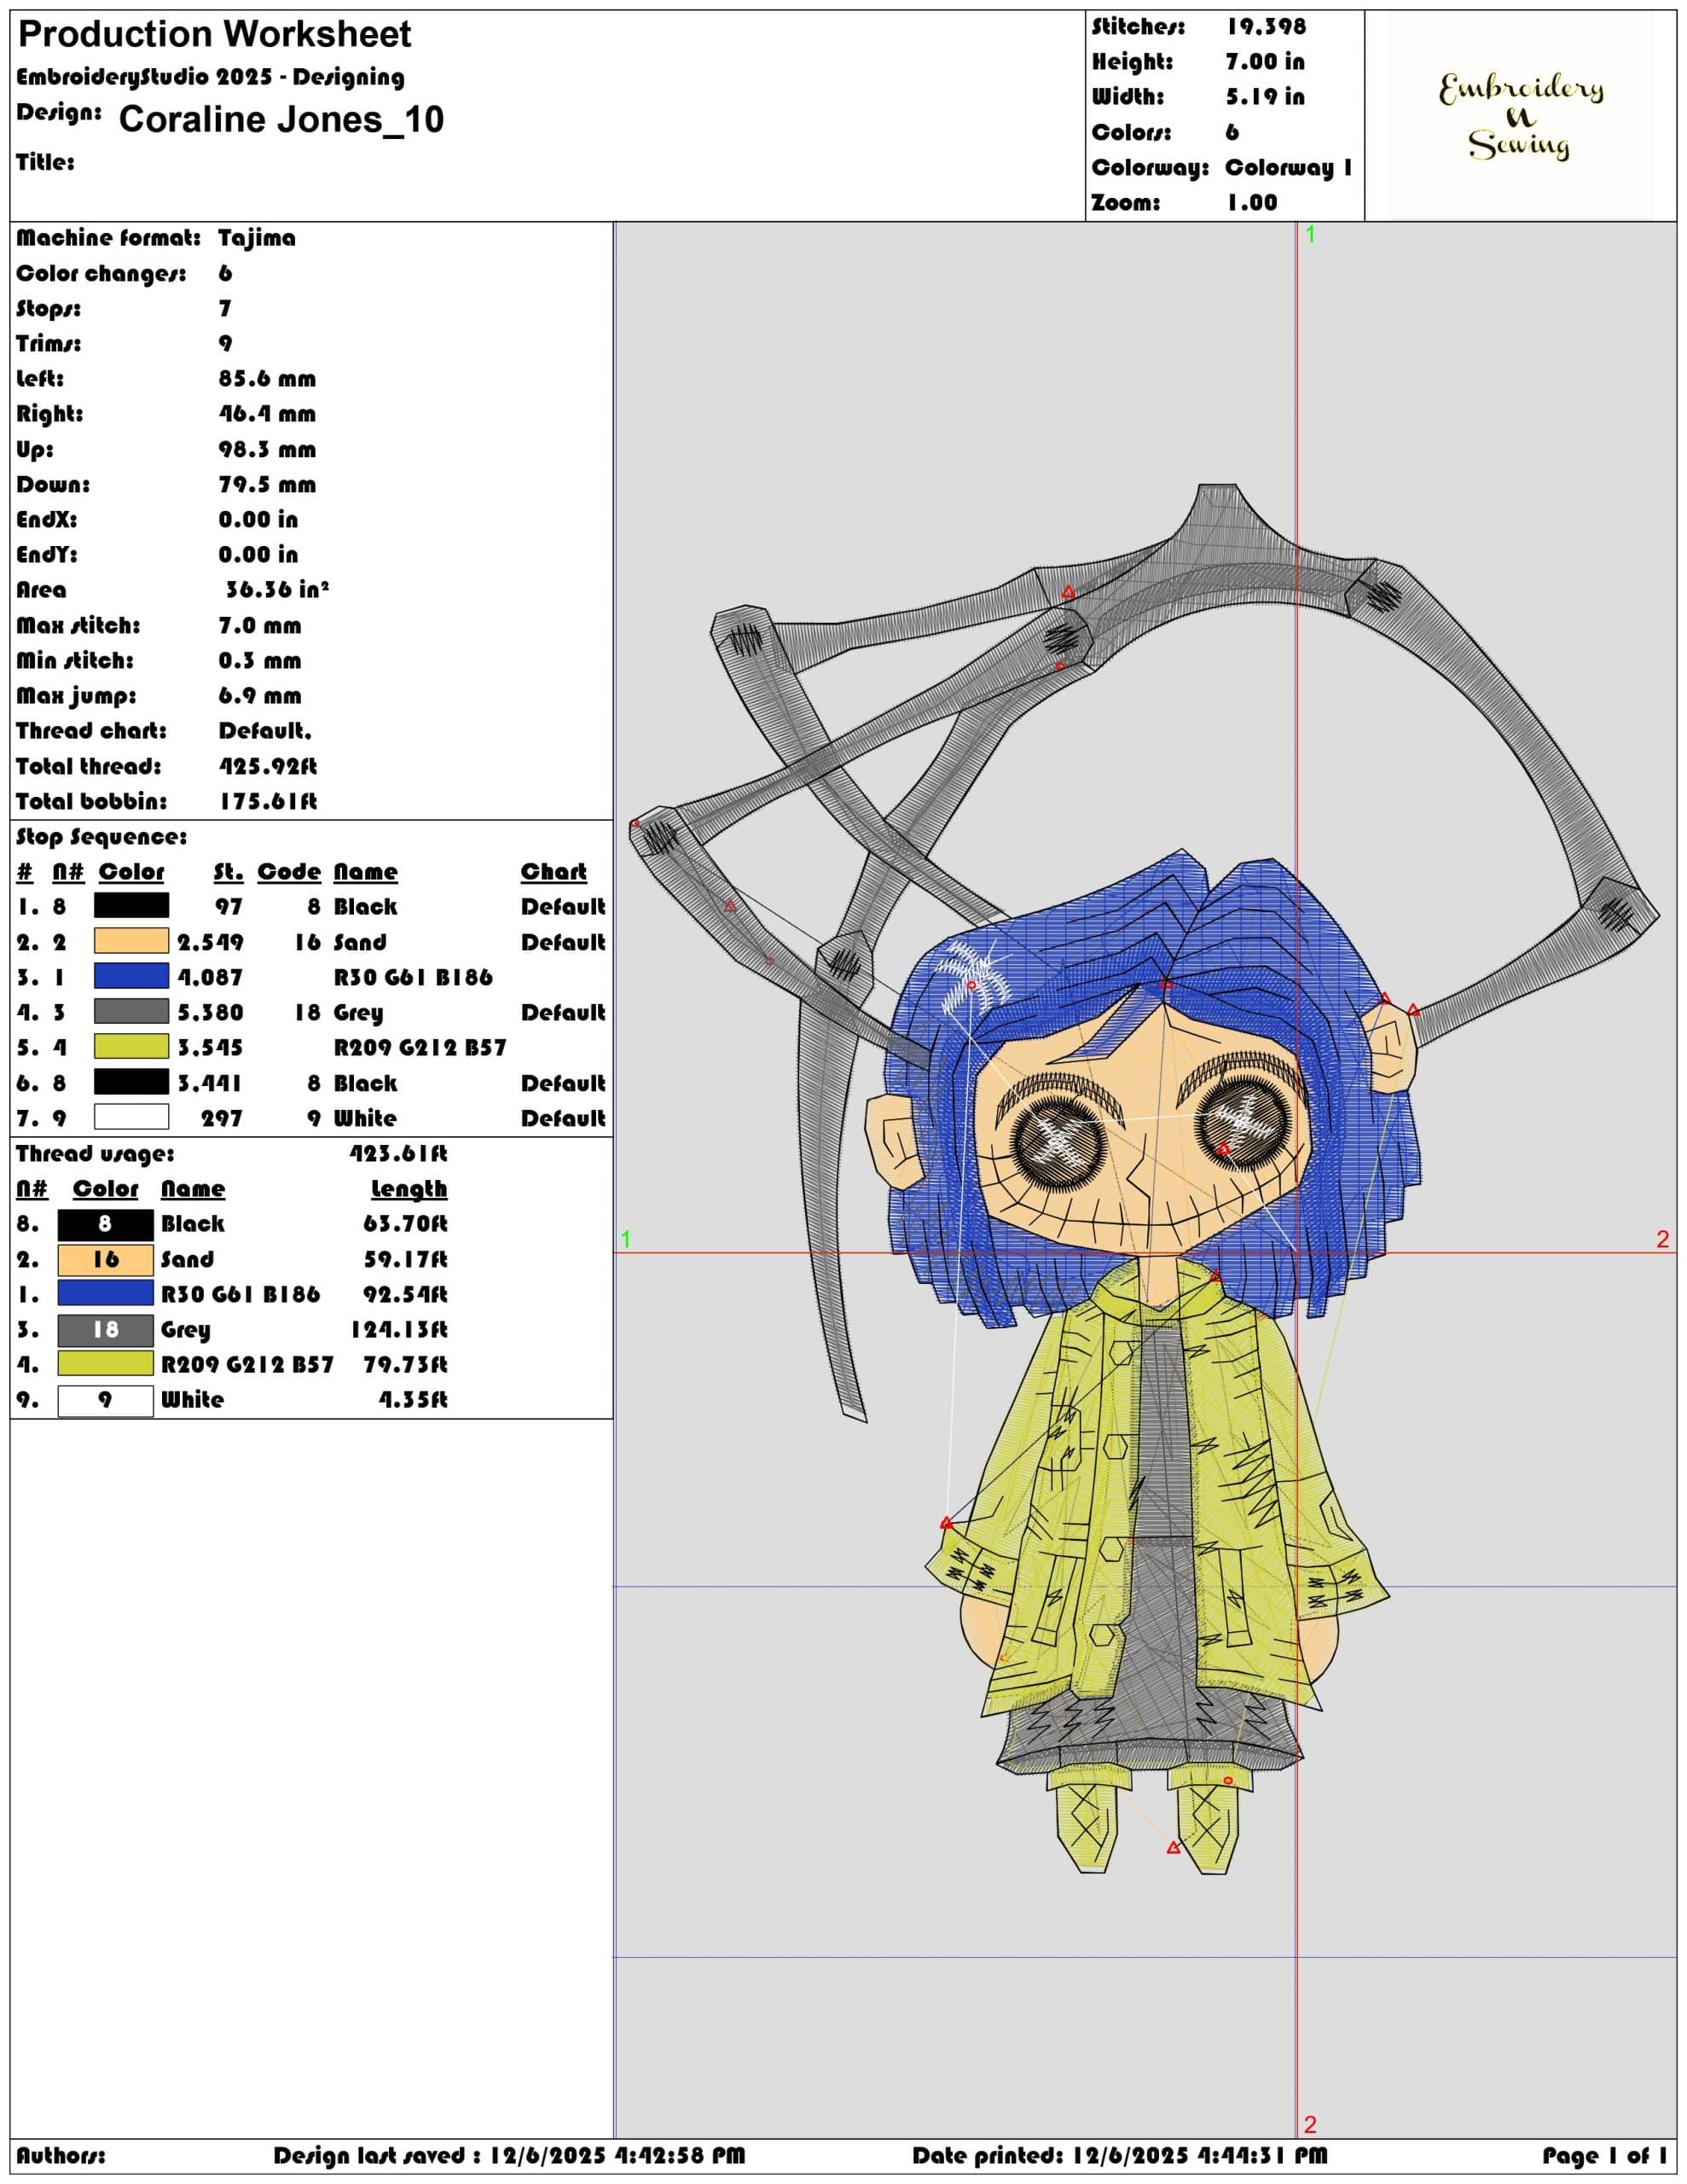Click the Left extent value 85.6 mm
Screen dimensions: 1687x2184
coord(267,378)
